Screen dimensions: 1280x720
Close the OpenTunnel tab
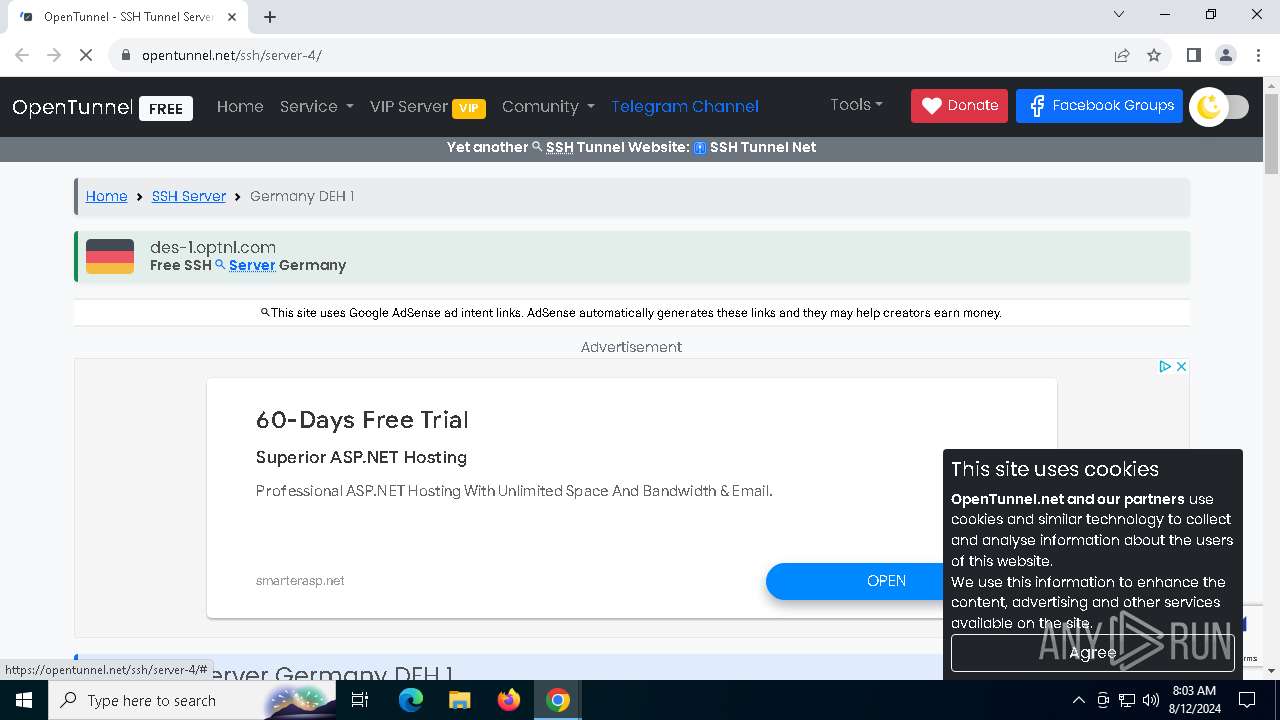[232, 17]
